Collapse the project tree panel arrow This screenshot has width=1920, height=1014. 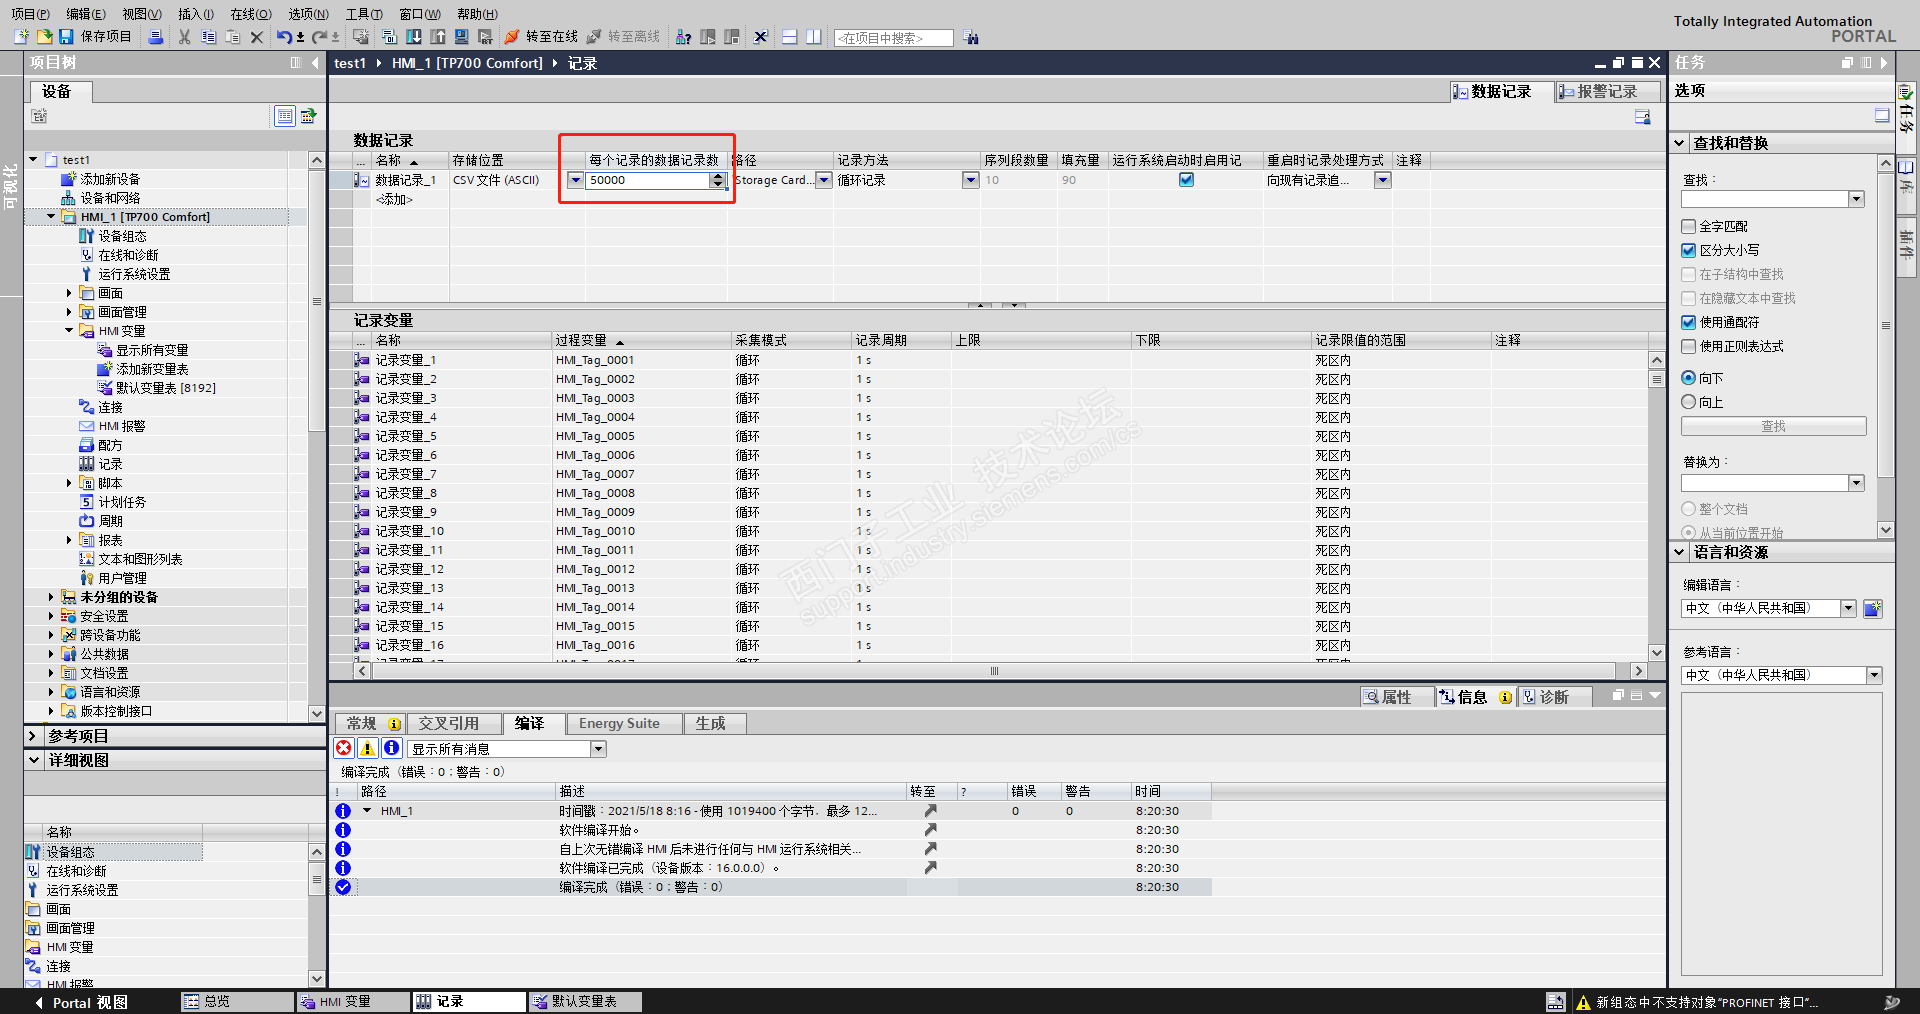pos(315,63)
